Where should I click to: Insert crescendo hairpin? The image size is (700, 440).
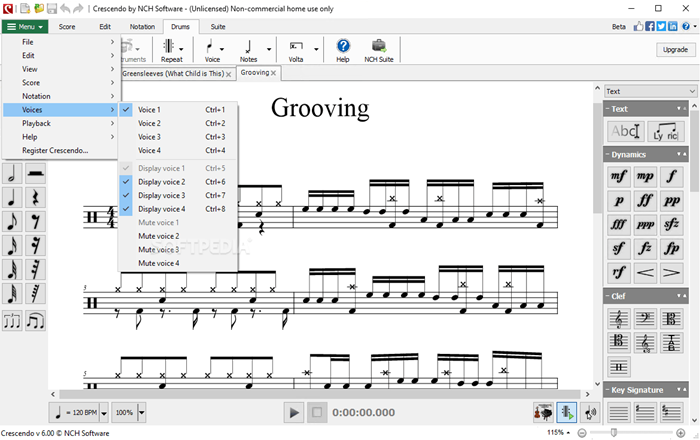[x=645, y=273]
